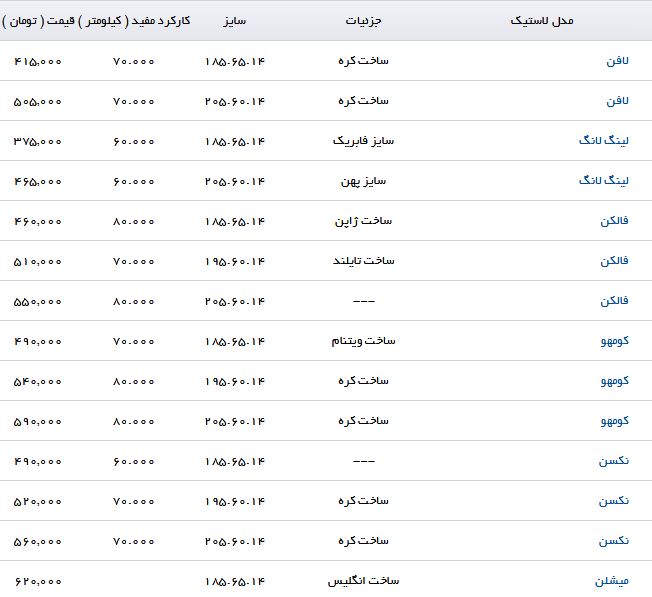
Task: Click size 205.60.14 in the 465,000 row
Action: [x=235, y=181]
